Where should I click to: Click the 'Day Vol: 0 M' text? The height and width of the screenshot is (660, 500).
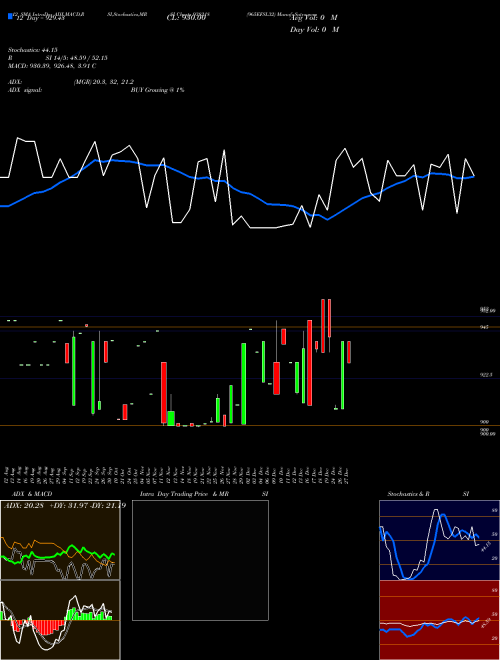[x=314, y=30]
